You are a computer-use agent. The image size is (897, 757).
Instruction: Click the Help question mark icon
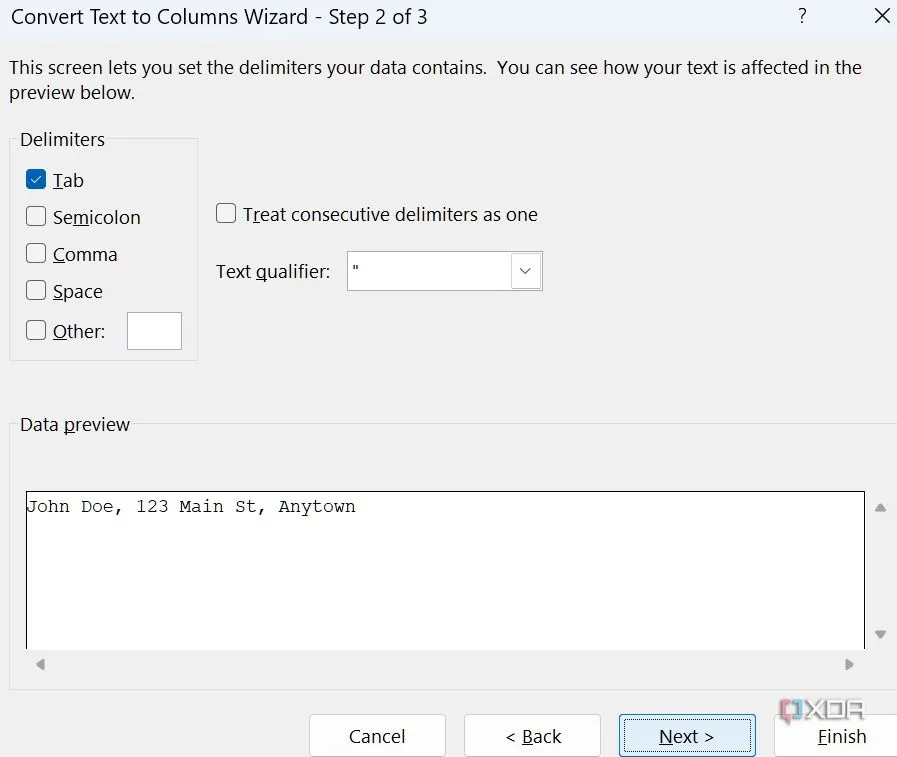click(x=802, y=17)
